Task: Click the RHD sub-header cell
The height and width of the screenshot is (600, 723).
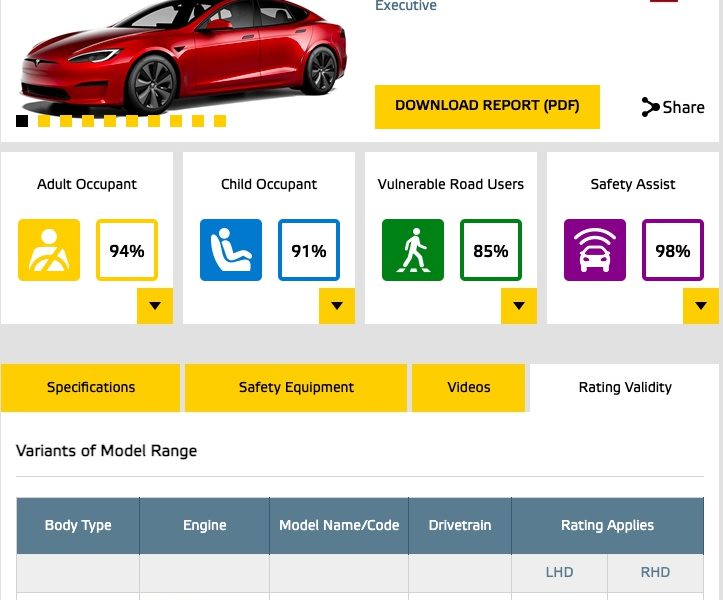Action: 655,572
